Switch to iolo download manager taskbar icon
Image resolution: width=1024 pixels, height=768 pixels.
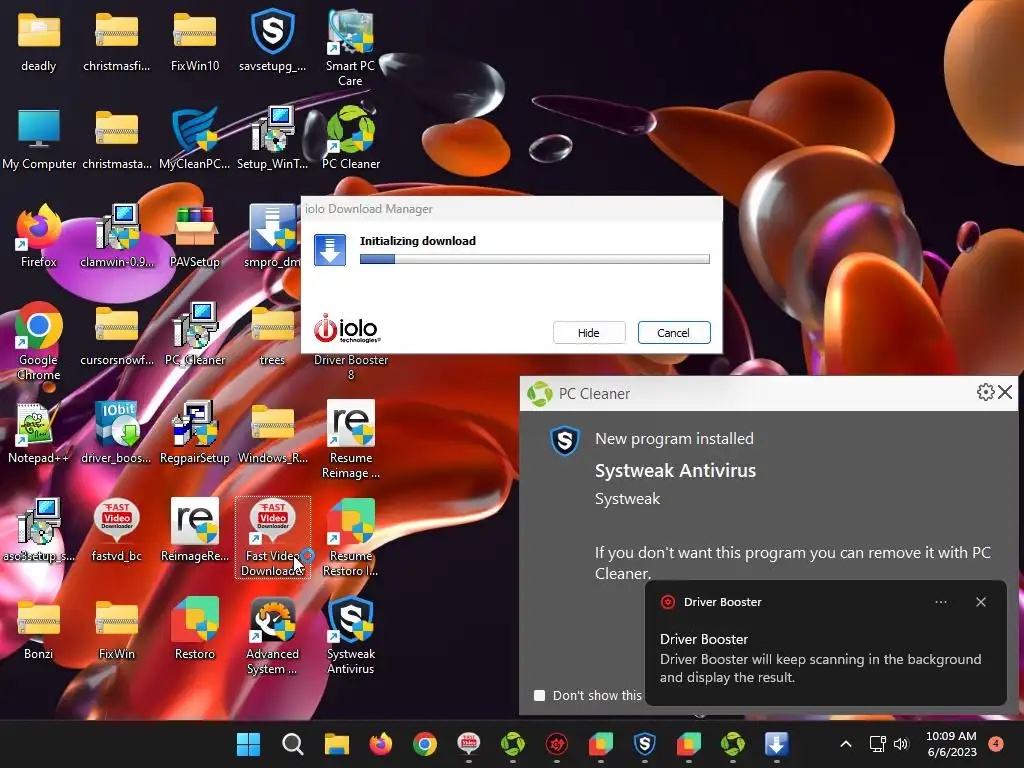tap(776, 744)
